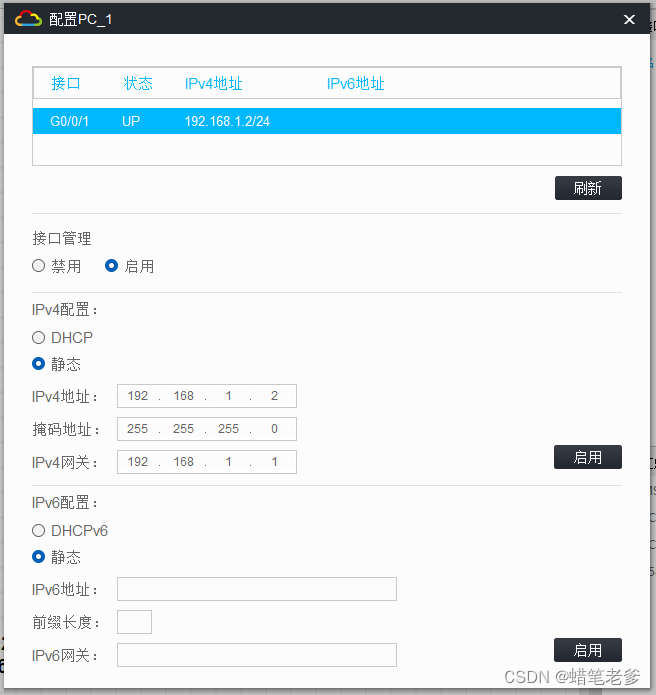Click 192.168.1.2/24 cell in table
This screenshot has width=656, height=695.
(227, 121)
